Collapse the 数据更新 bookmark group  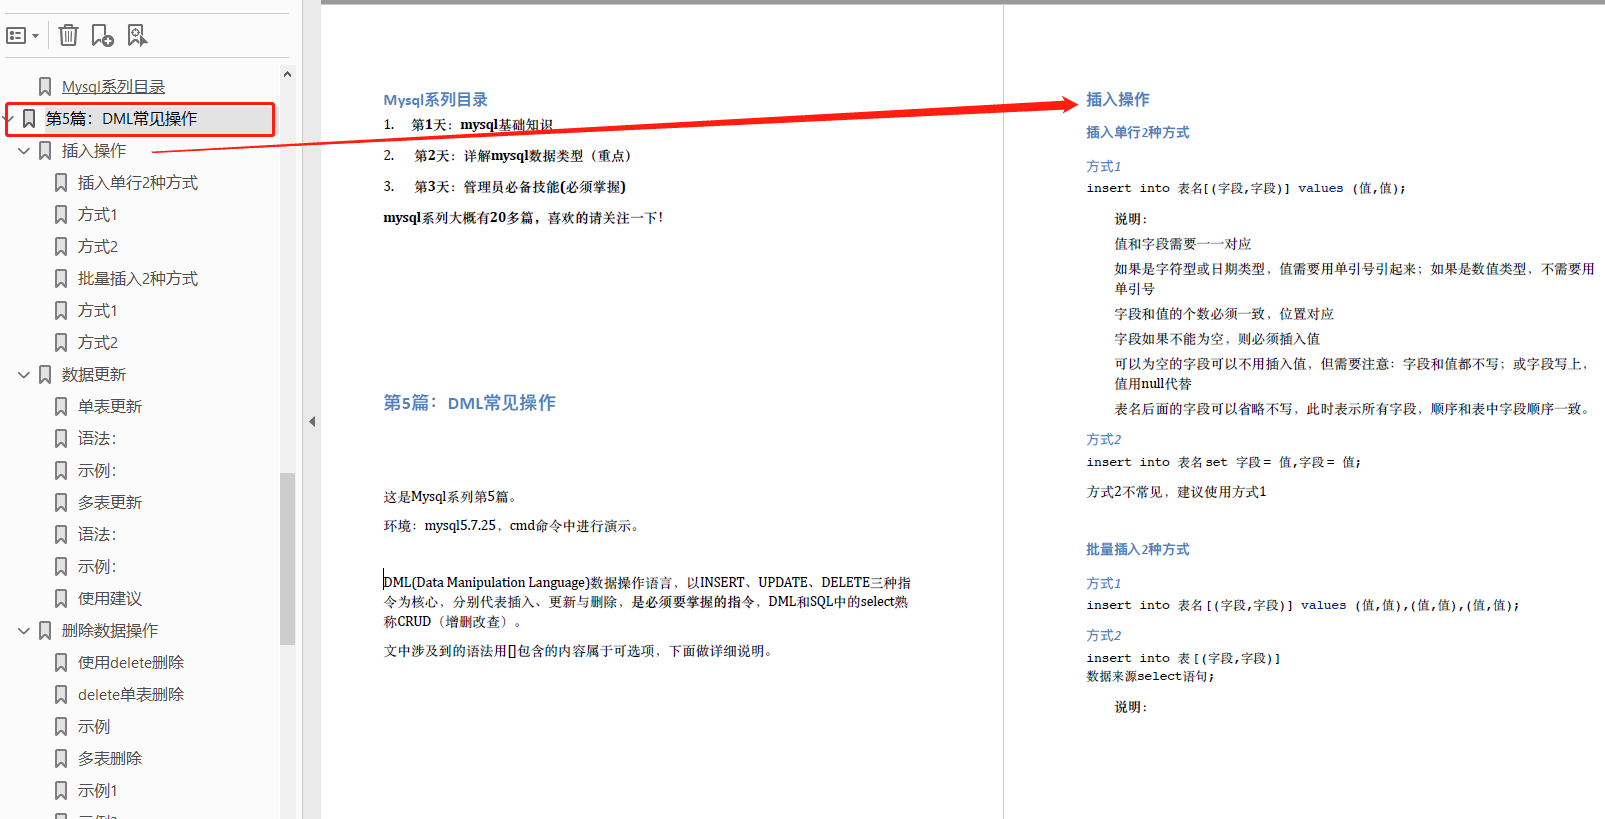24,375
